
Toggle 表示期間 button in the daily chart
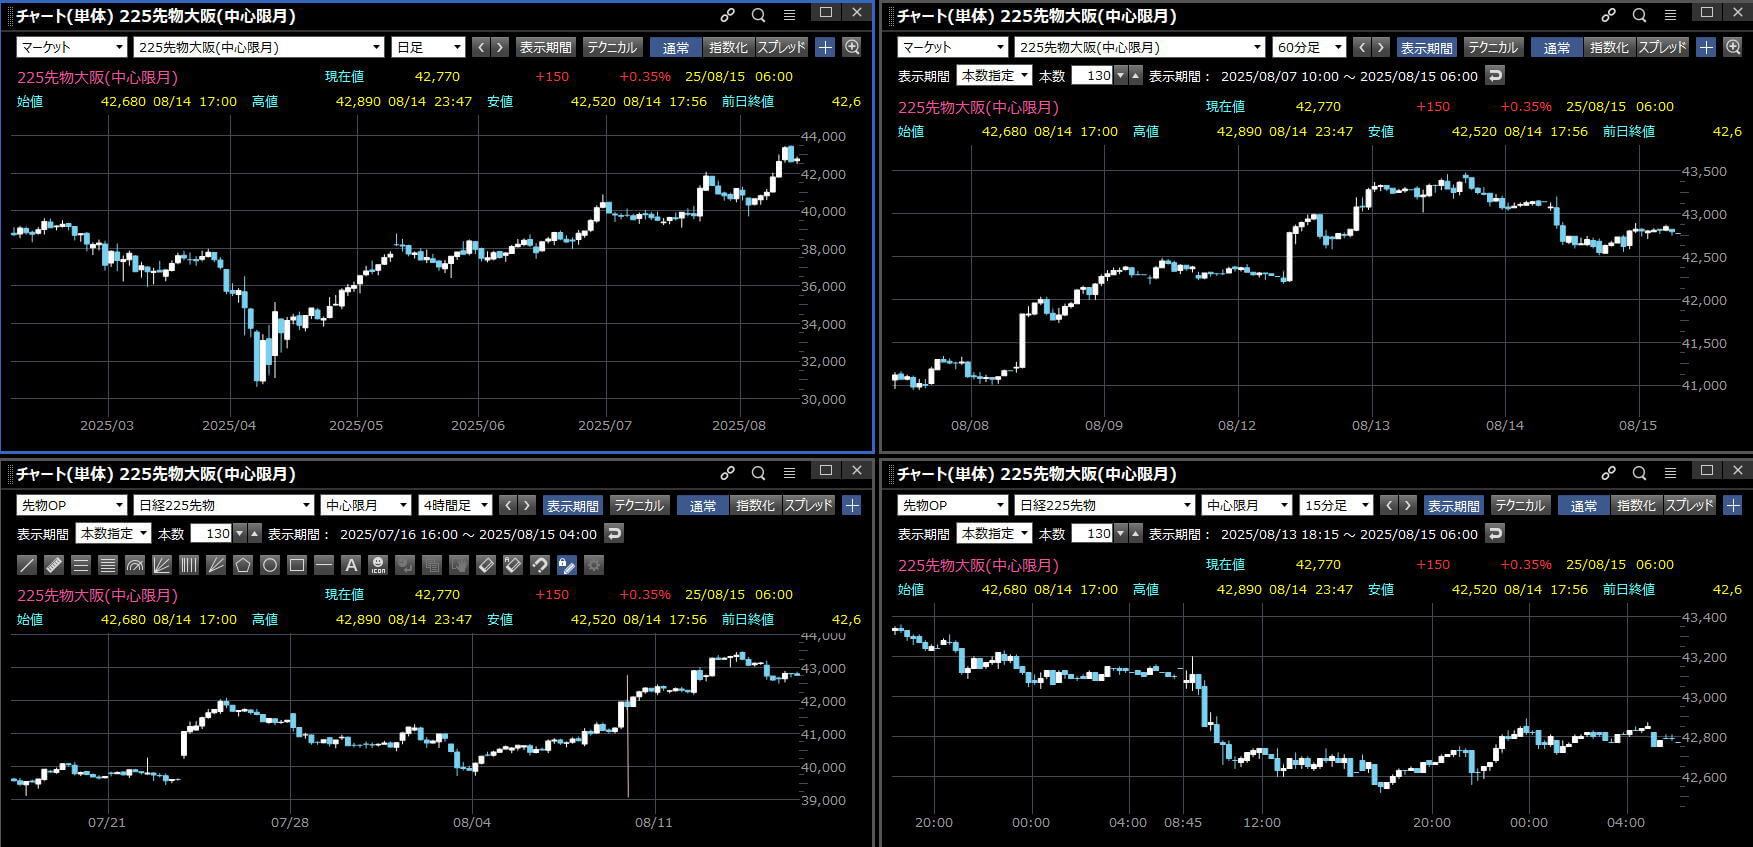tap(545, 47)
